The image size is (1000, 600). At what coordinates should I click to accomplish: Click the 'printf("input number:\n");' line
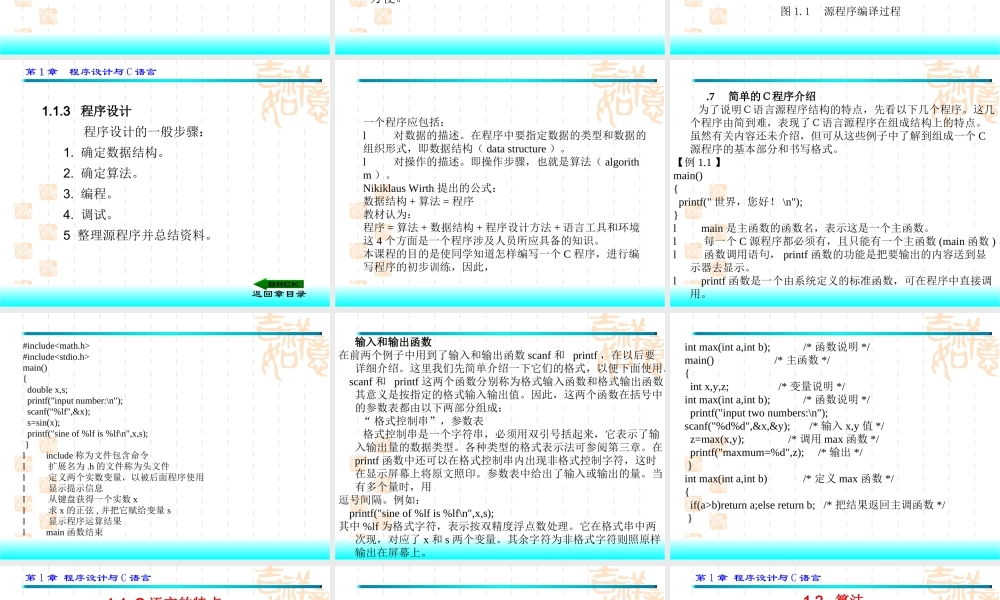[75, 400]
